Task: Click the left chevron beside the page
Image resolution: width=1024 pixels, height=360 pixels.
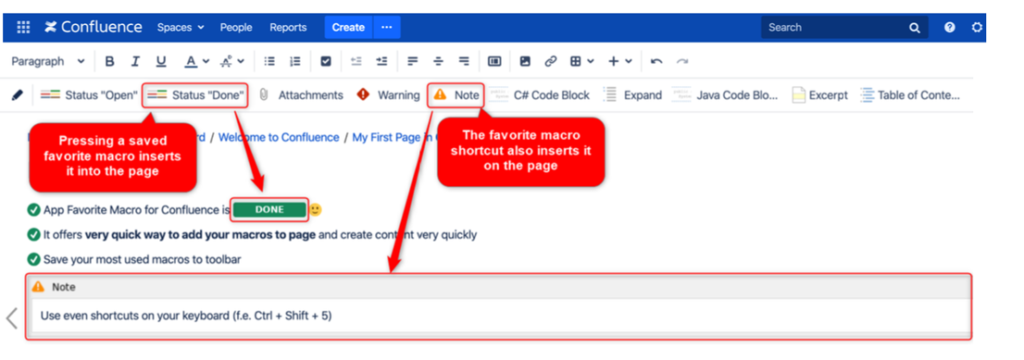Action: 12,318
